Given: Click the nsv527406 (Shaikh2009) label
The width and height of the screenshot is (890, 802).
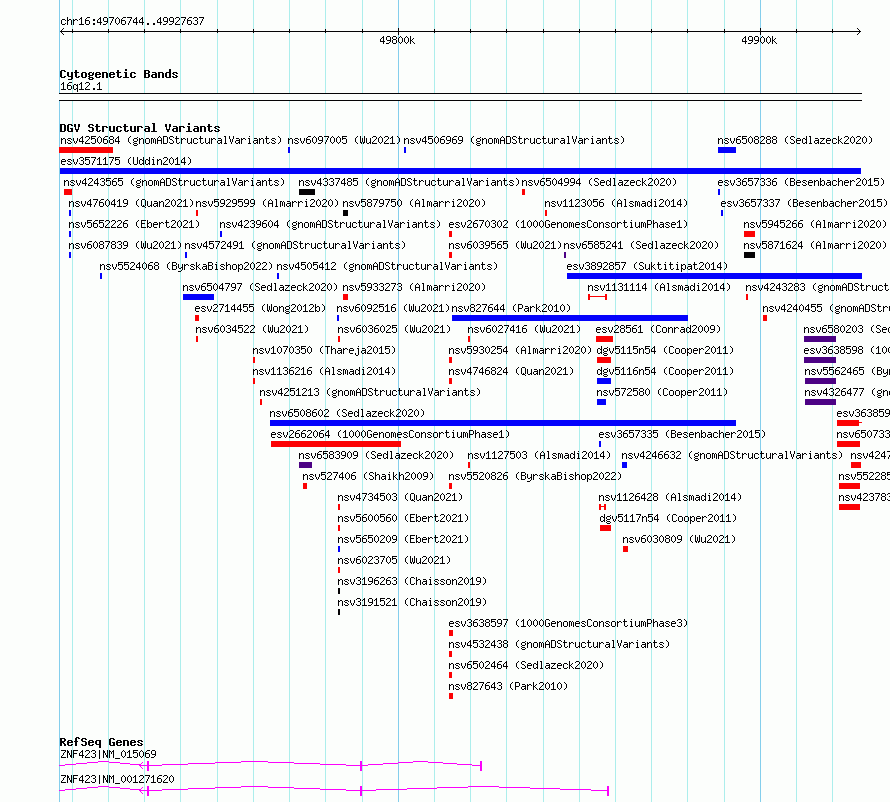Looking at the screenshot, I should [368, 476].
